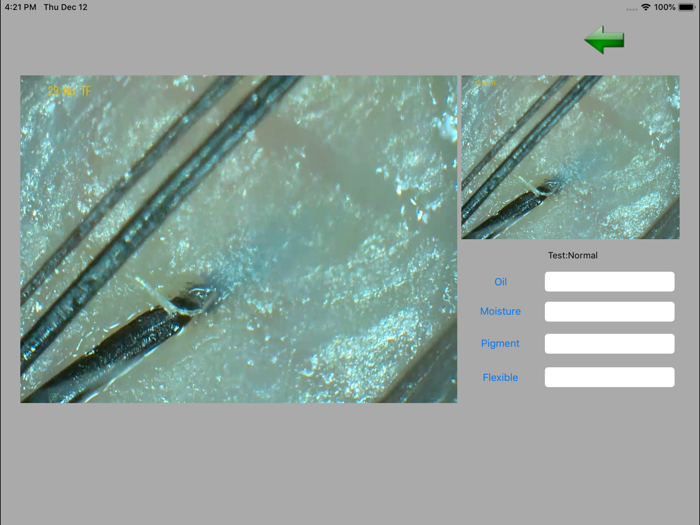Click the Flexible label button
The image size is (700, 525).
tap(500, 377)
